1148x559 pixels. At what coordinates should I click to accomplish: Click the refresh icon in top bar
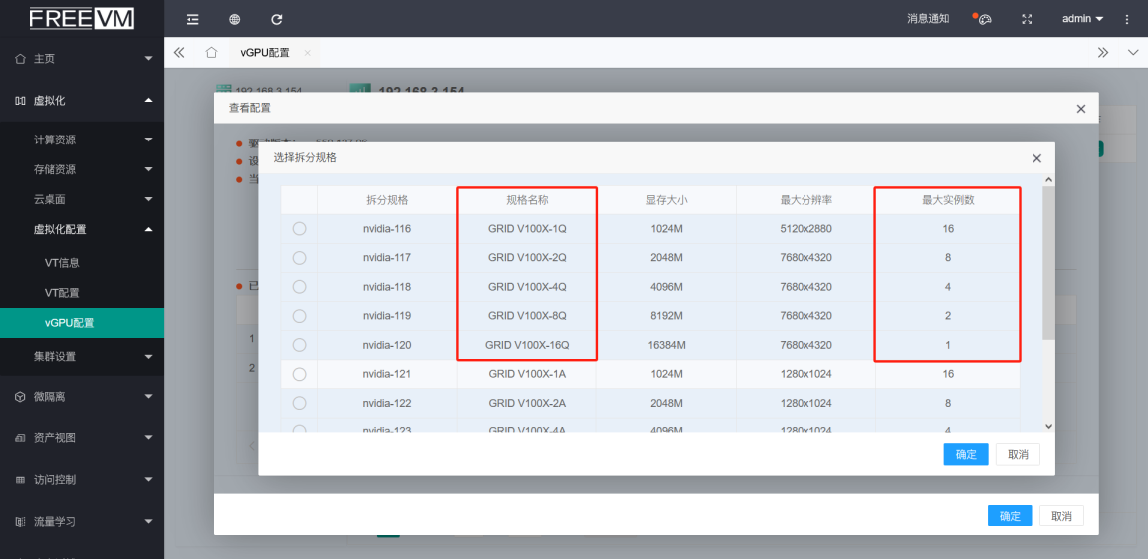(276, 19)
